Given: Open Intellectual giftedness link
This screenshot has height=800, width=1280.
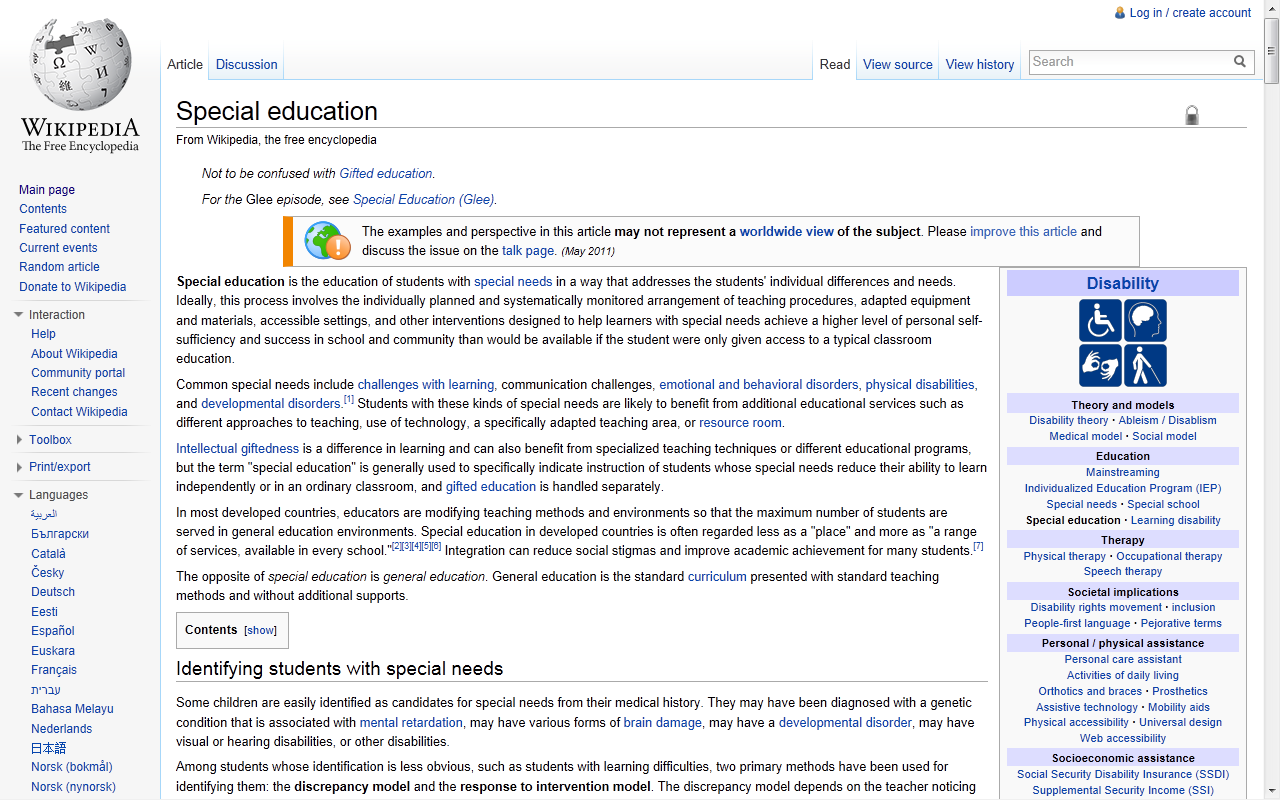Looking at the screenshot, I should click(x=237, y=449).
